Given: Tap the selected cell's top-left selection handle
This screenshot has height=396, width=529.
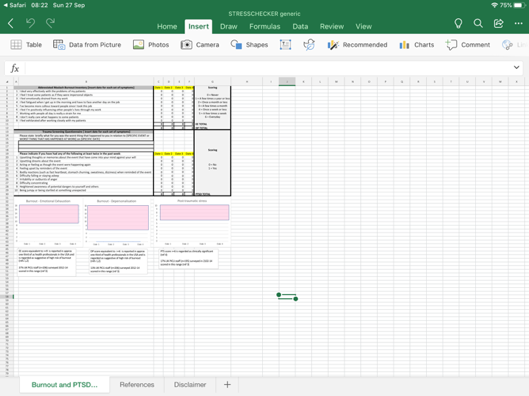Looking at the screenshot, I should point(279,295).
